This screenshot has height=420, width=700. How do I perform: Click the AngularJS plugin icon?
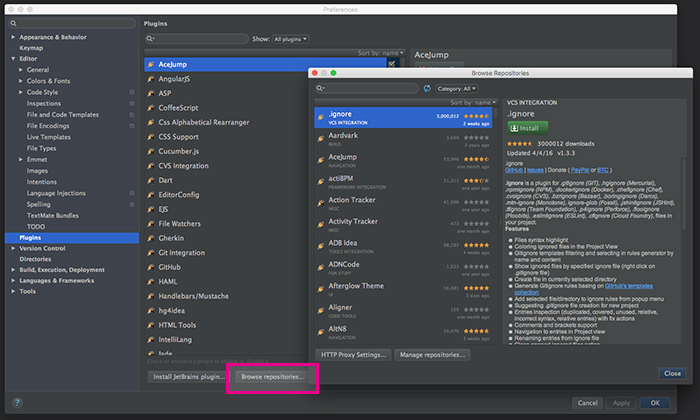151,79
